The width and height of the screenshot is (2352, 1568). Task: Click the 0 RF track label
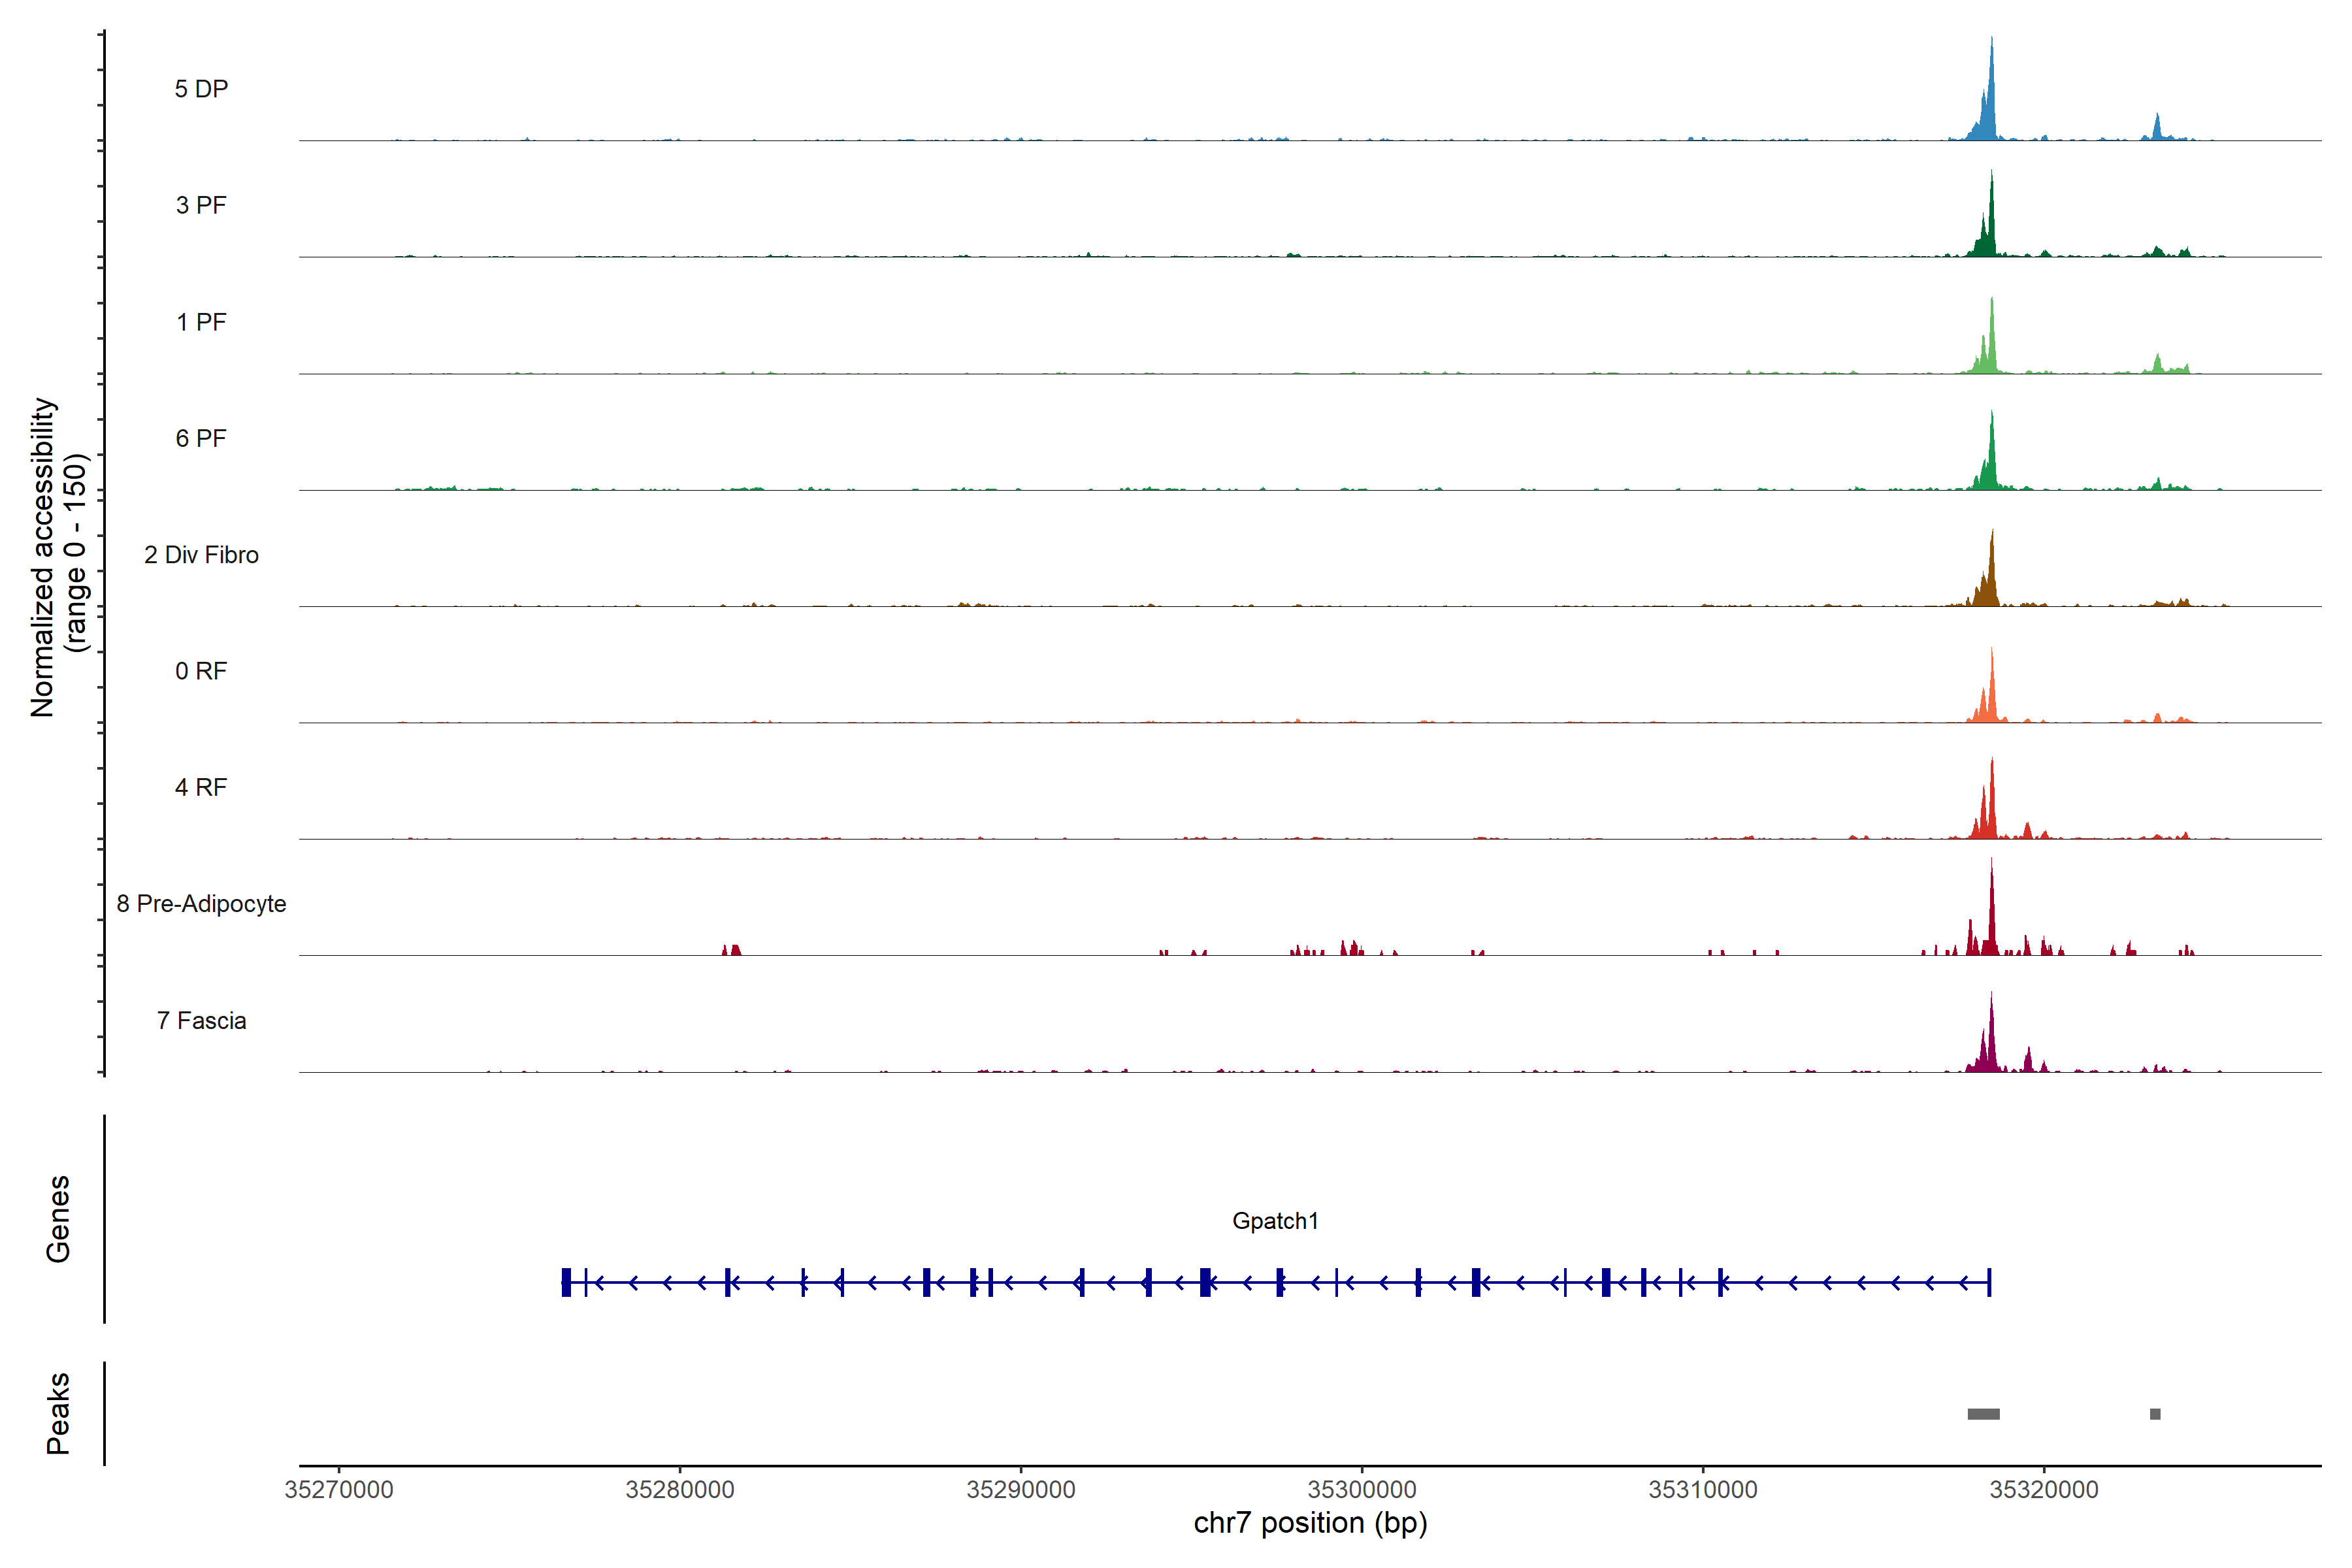coord(201,671)
